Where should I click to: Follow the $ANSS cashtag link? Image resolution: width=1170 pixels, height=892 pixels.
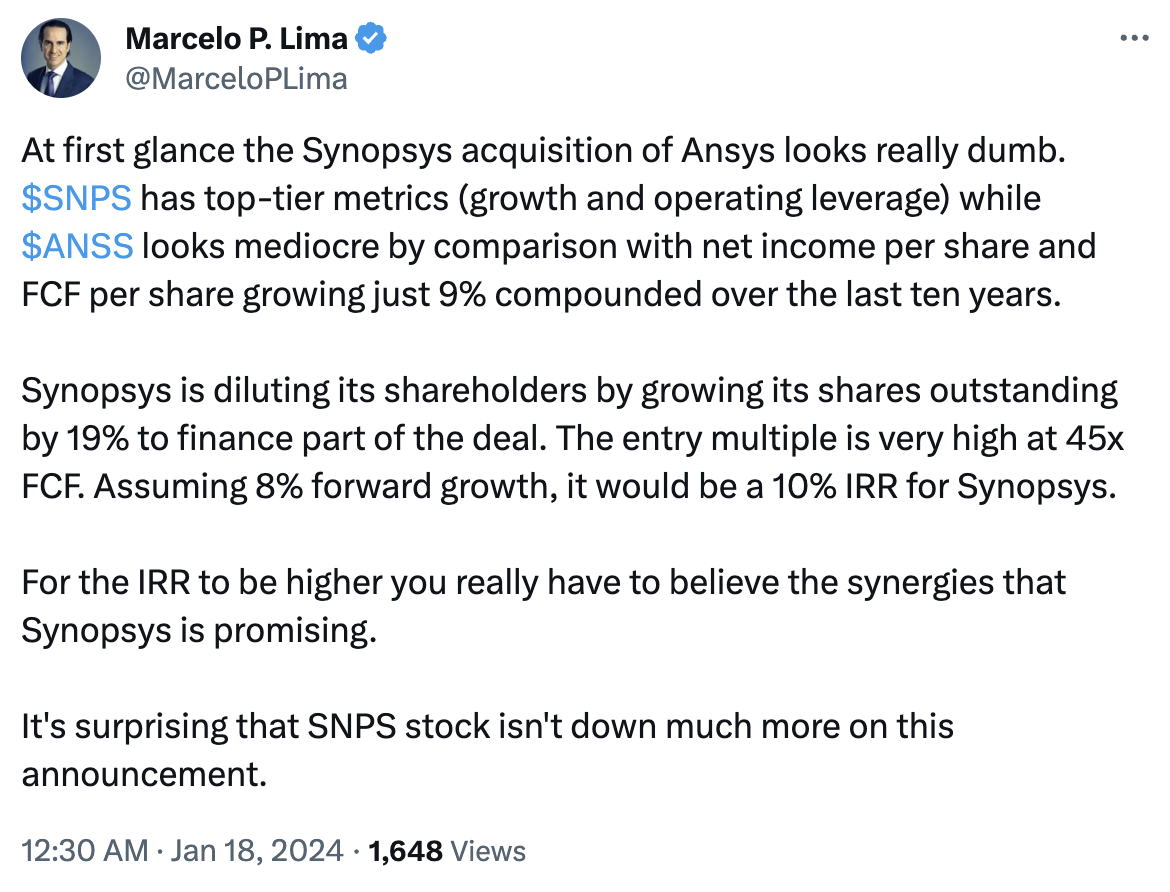[76, 245]
